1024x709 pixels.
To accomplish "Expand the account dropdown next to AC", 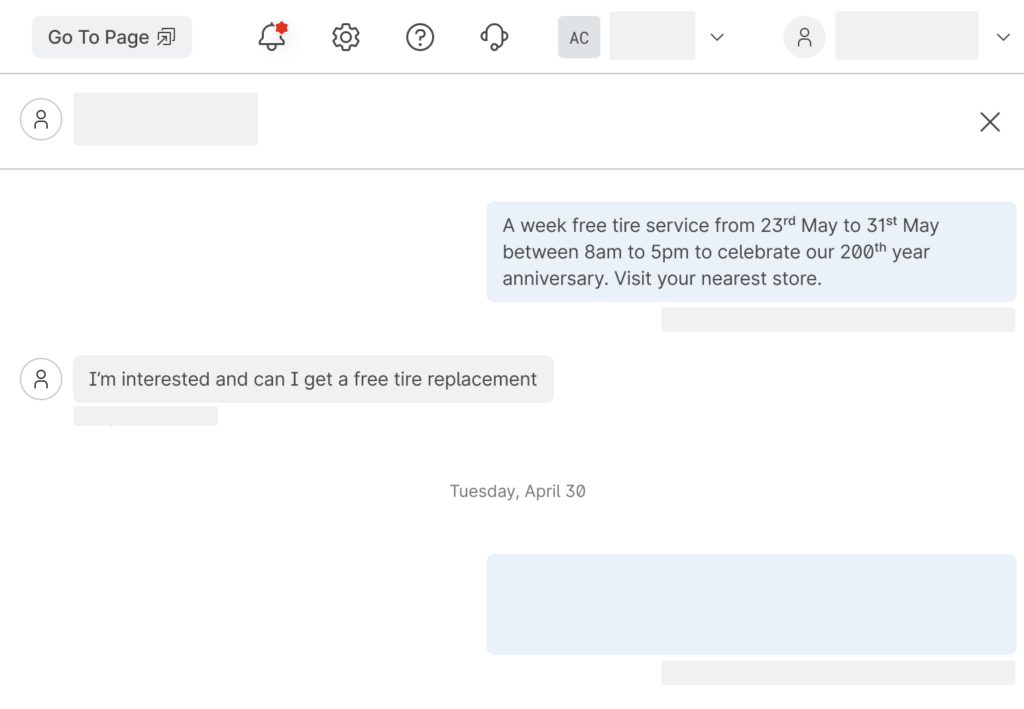I will [717, 37].
